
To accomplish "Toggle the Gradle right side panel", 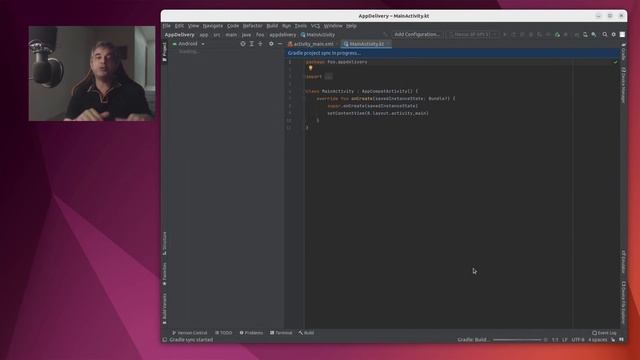I will point(624,52).
